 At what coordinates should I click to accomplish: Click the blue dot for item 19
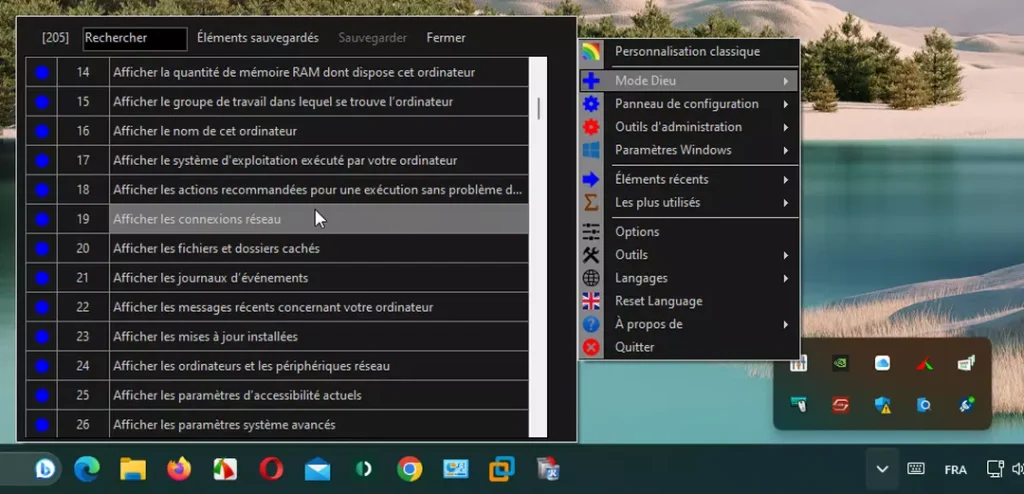[42, 220]
